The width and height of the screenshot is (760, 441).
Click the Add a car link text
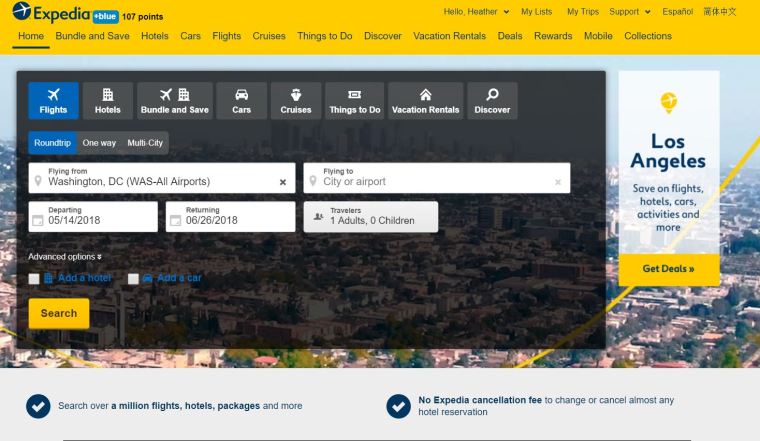coord(179,278)
